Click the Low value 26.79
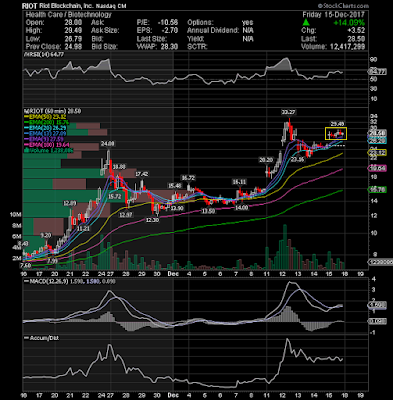This screenshot has height=400, width=393. tap(73, 39)
